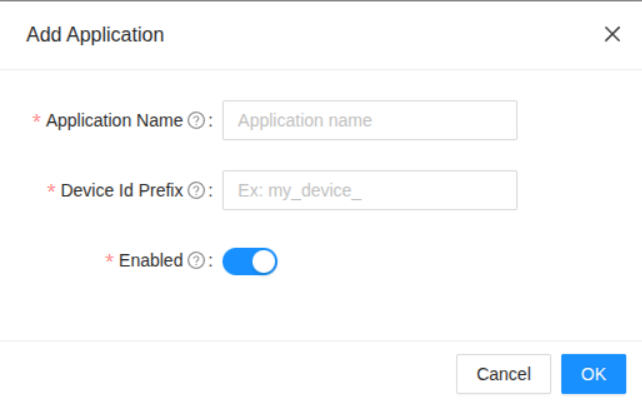
Task: Click the Add Application dialog title
Action: pos(95,35)
